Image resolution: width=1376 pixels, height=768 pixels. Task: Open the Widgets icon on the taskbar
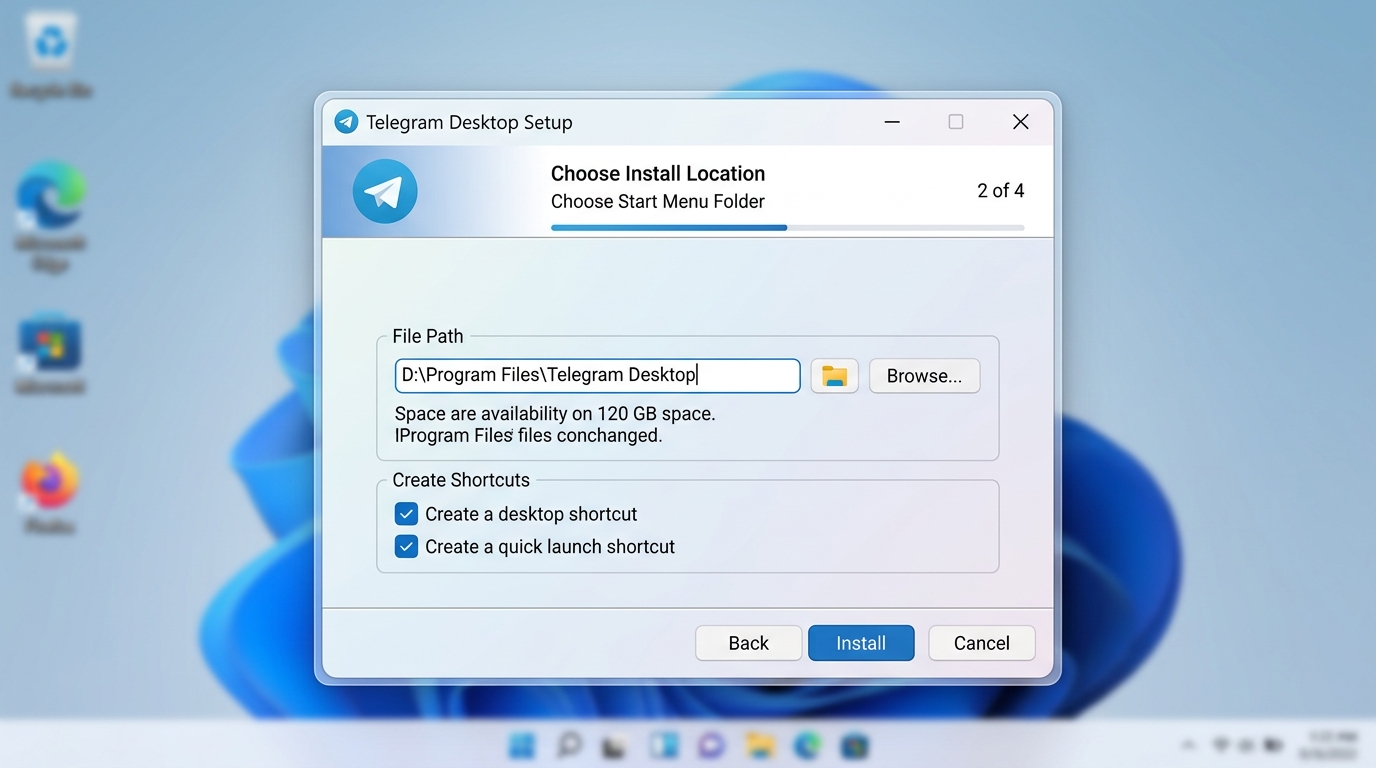[x=664, y=745]
